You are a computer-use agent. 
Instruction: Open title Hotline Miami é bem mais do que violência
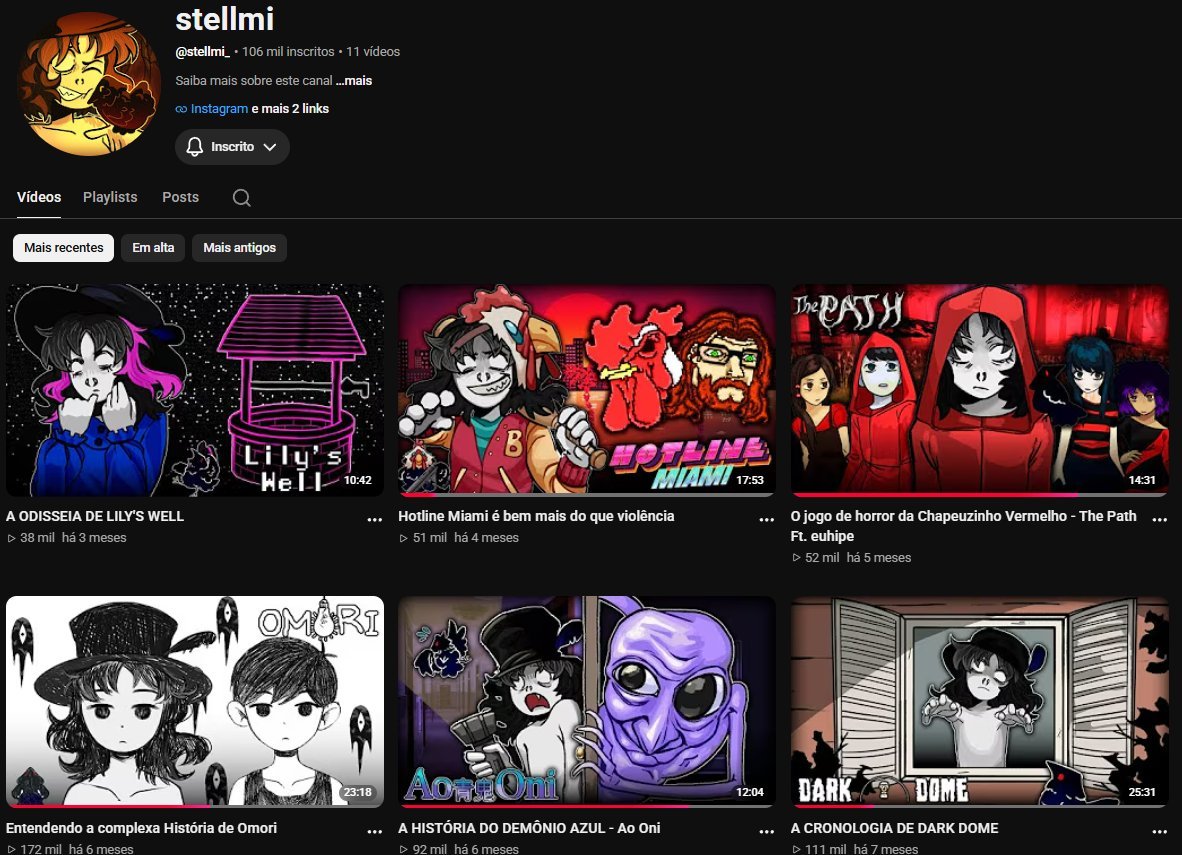(536, 516)
